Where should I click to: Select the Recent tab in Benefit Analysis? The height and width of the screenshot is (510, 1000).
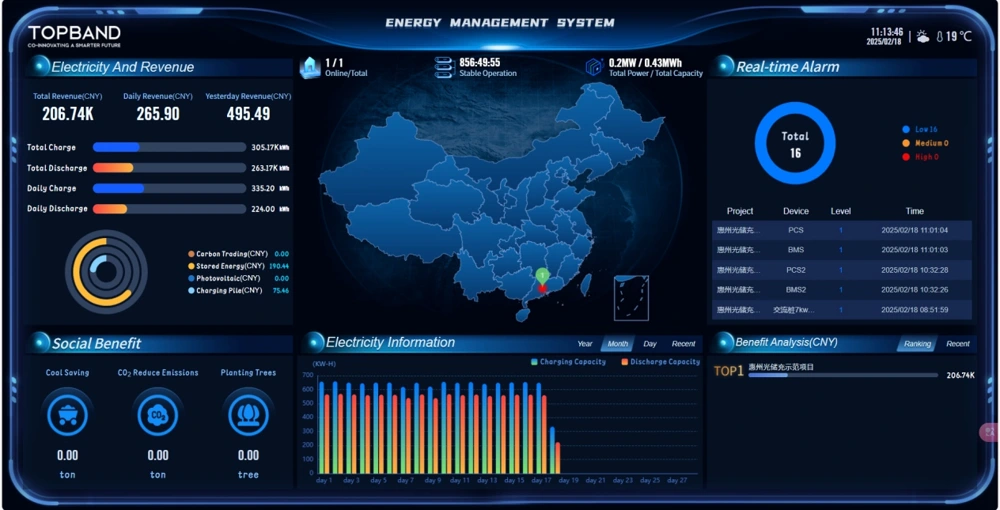tap(958, 344)
